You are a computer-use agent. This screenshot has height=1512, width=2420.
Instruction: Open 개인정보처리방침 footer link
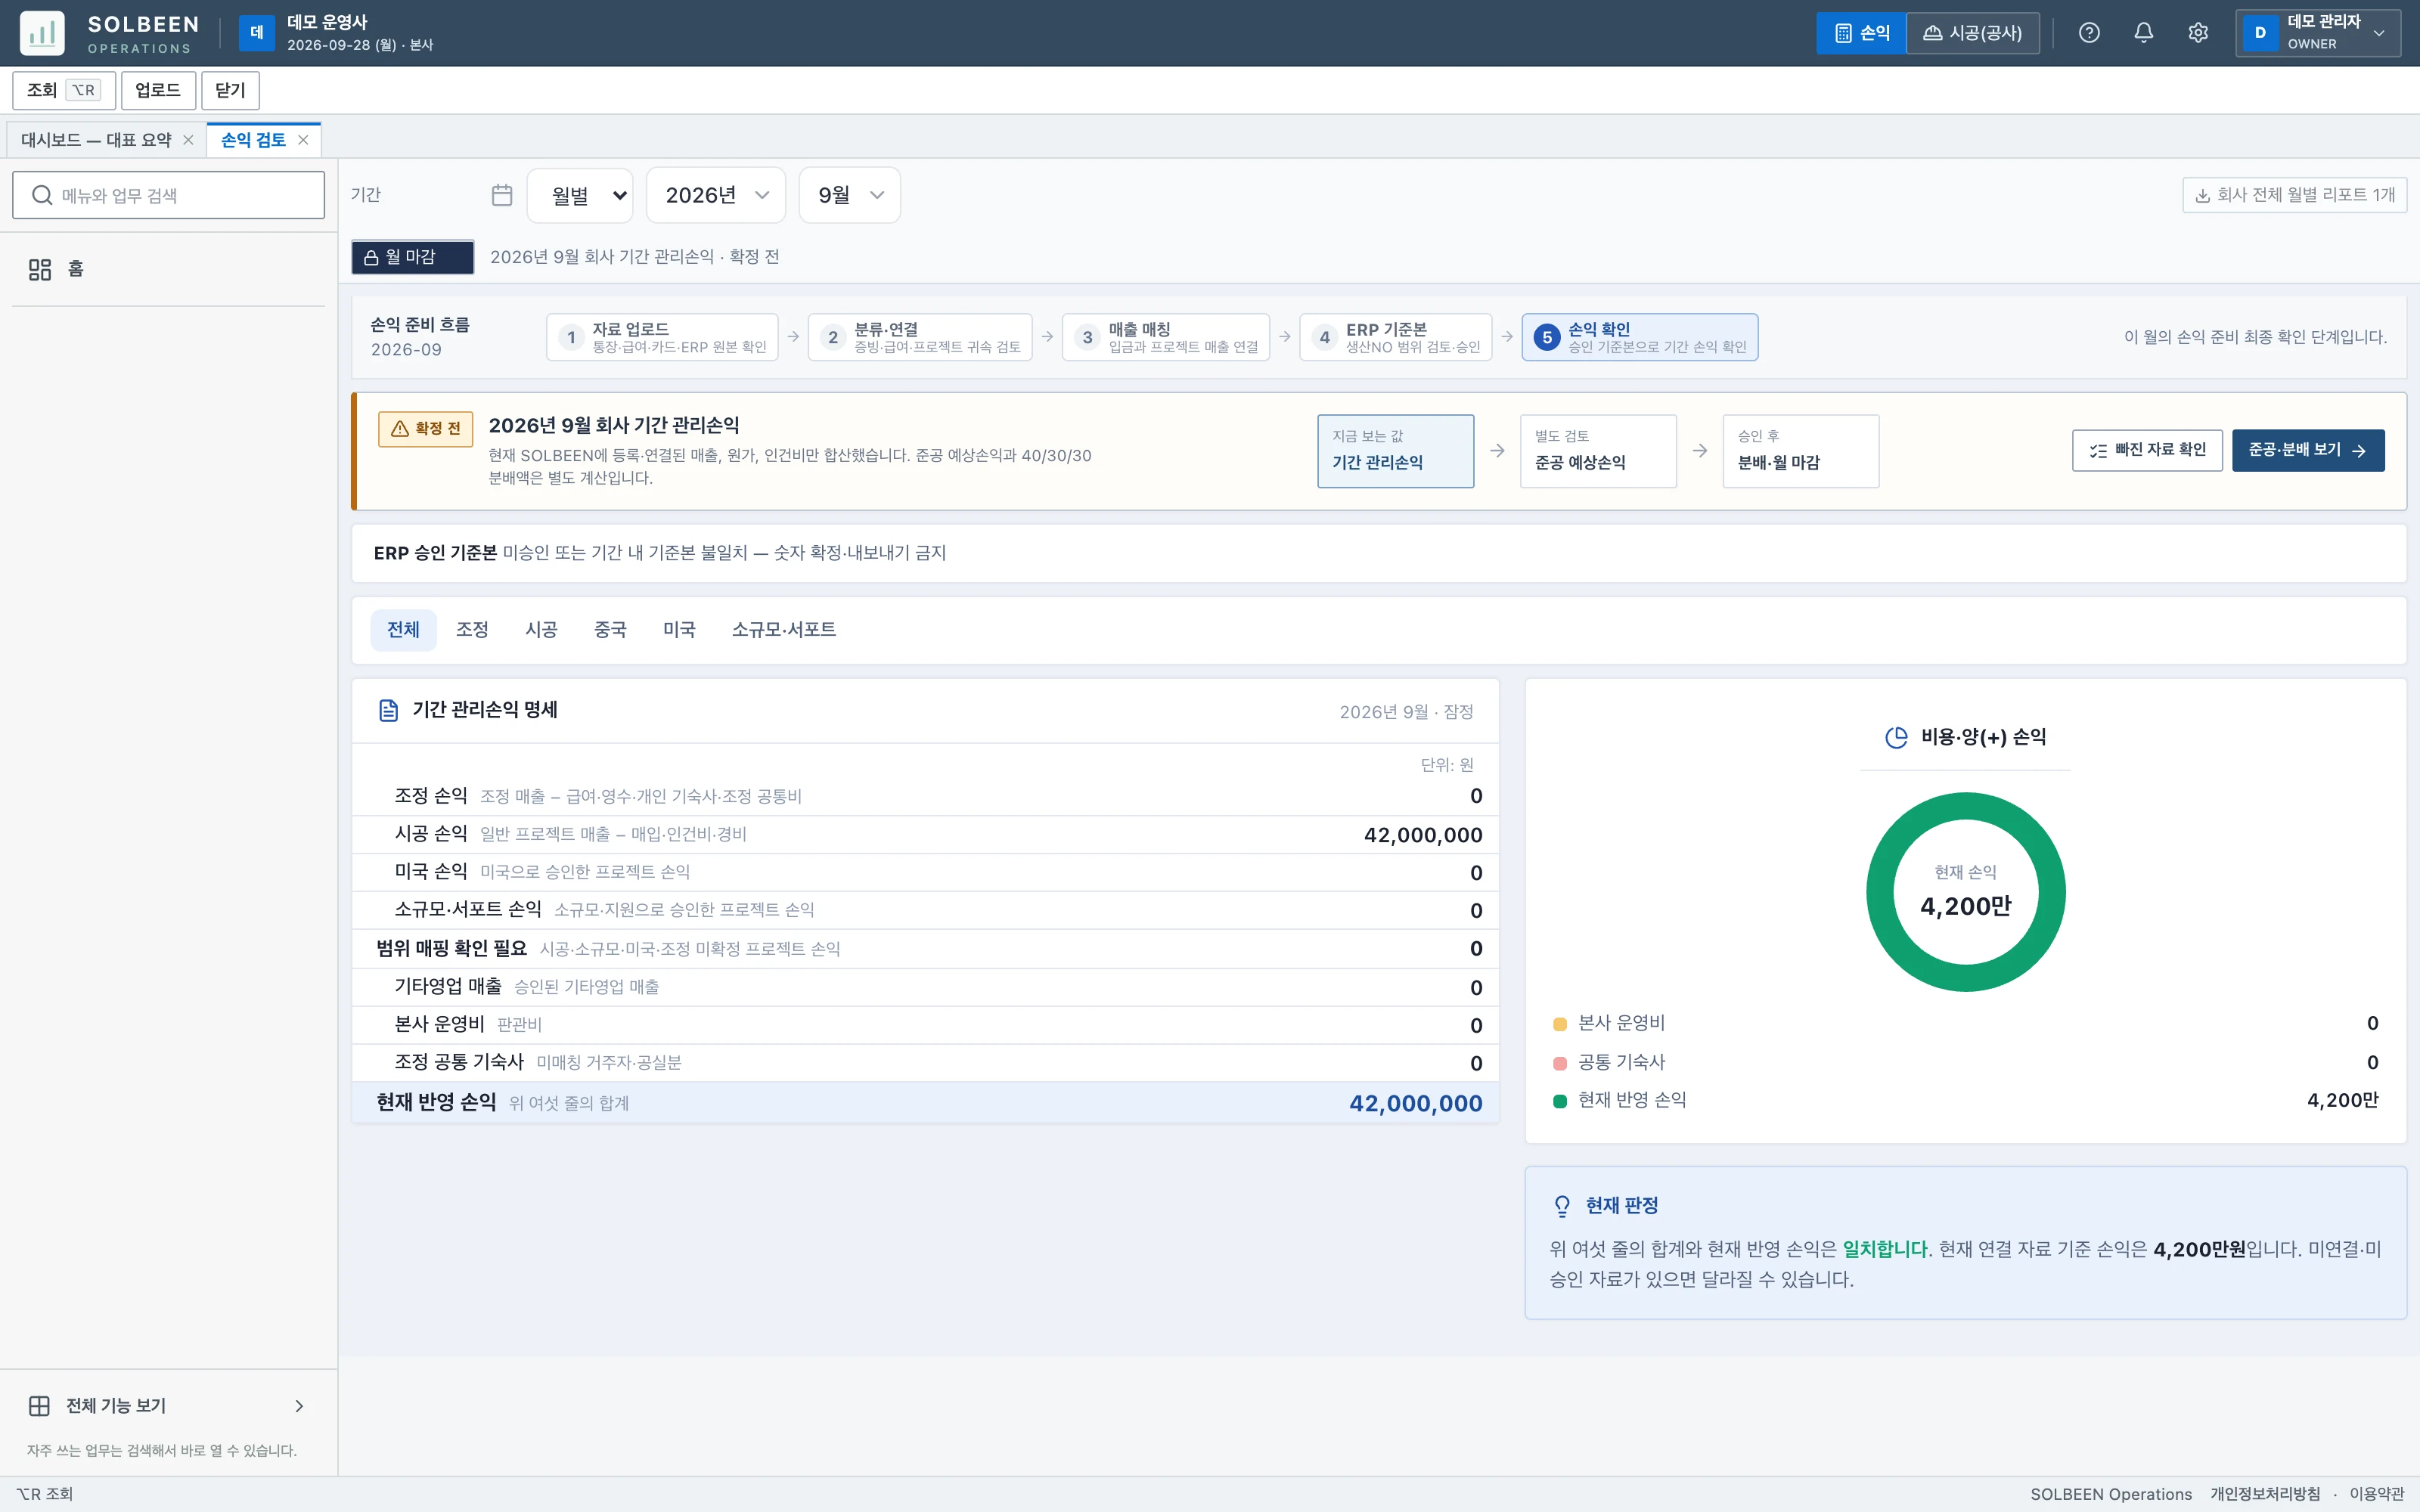click(2264, 1494)
